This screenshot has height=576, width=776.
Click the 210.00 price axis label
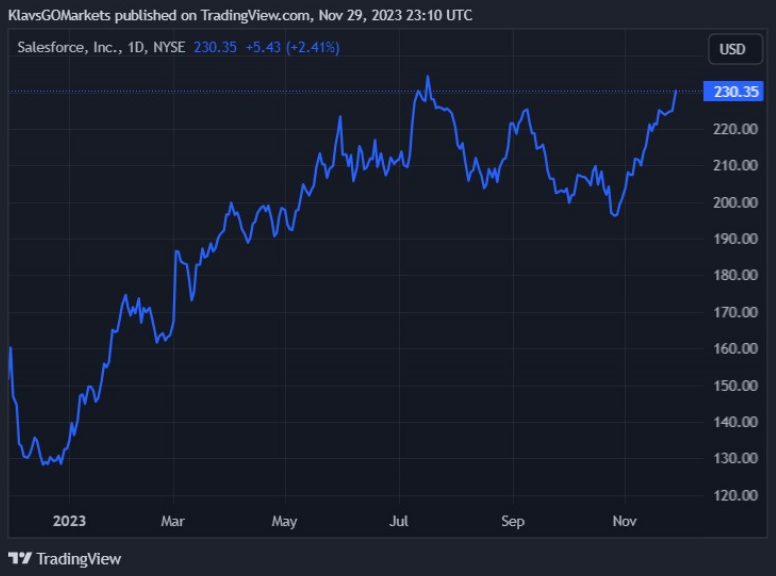click(735, 165)
